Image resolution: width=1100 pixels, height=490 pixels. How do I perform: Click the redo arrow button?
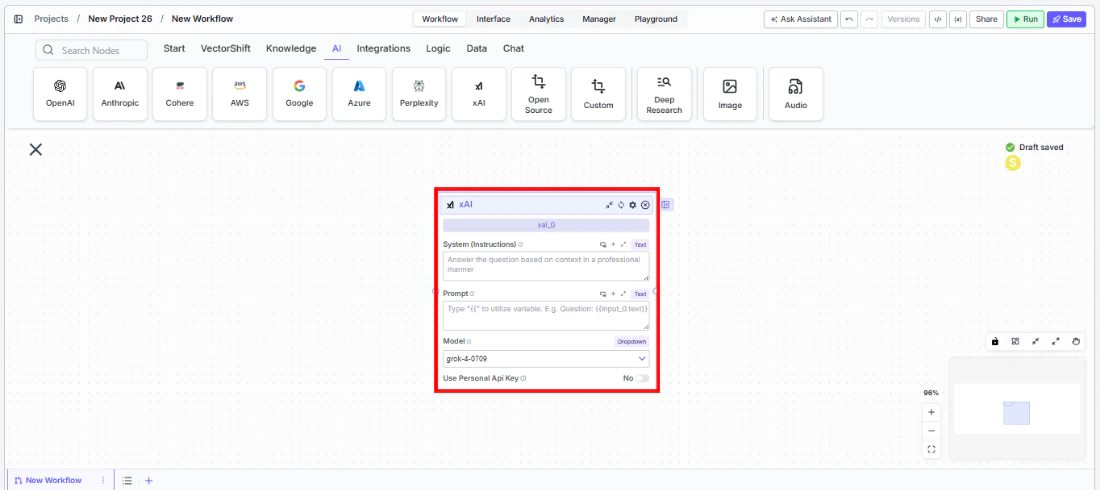point(869,19)
